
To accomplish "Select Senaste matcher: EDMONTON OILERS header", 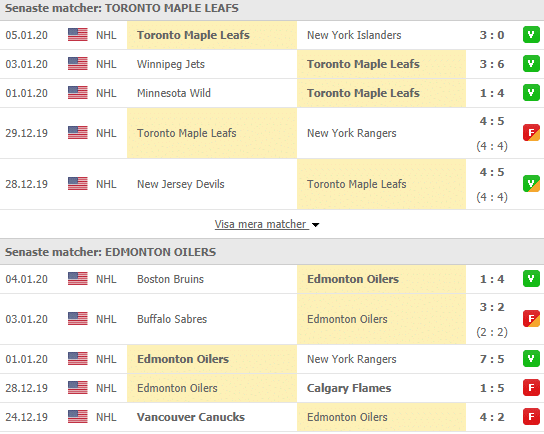I will pos(110,252).
